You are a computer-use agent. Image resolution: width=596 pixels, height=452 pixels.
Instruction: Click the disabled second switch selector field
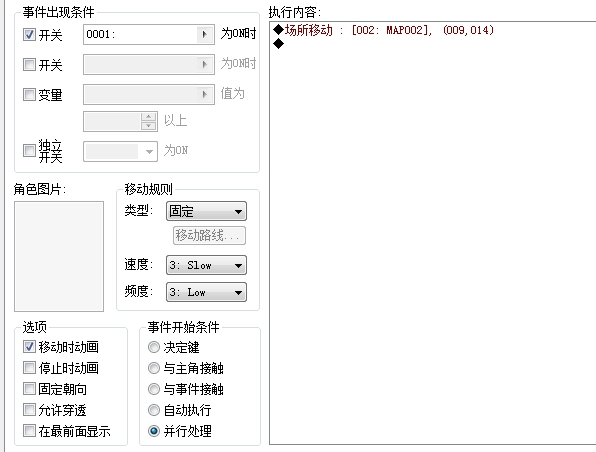click(149, 64)
